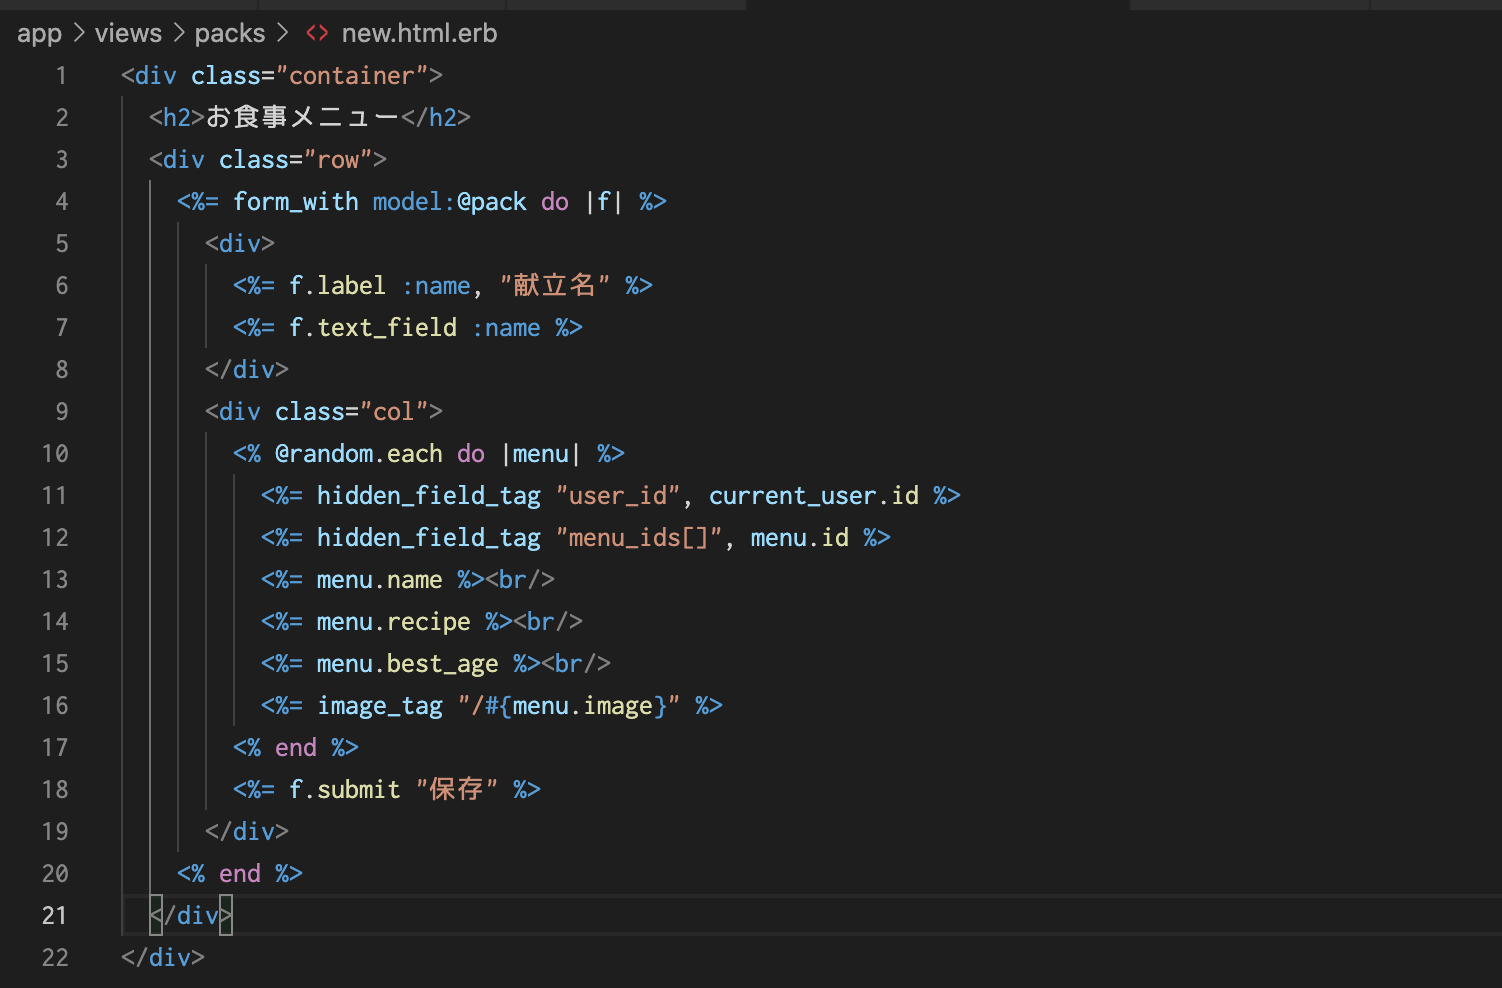Open the 'app' breadcrumb folder
Viewport: 1502px width, 988px height.
(39, 34)
